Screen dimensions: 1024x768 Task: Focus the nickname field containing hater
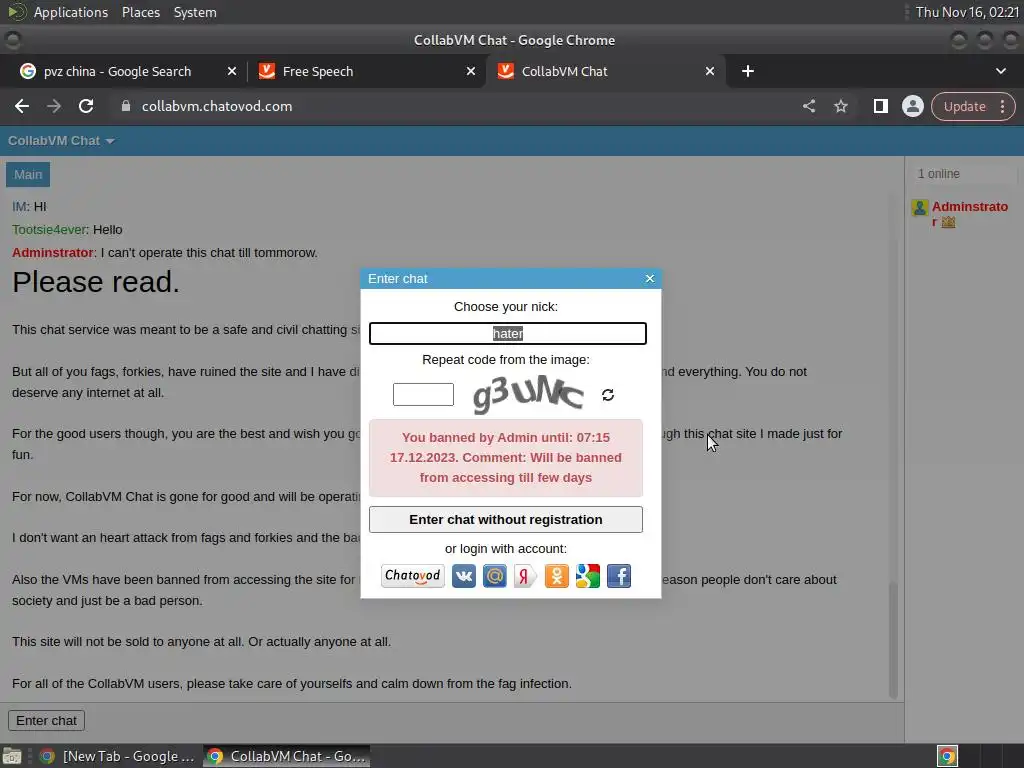click(507, 334)
